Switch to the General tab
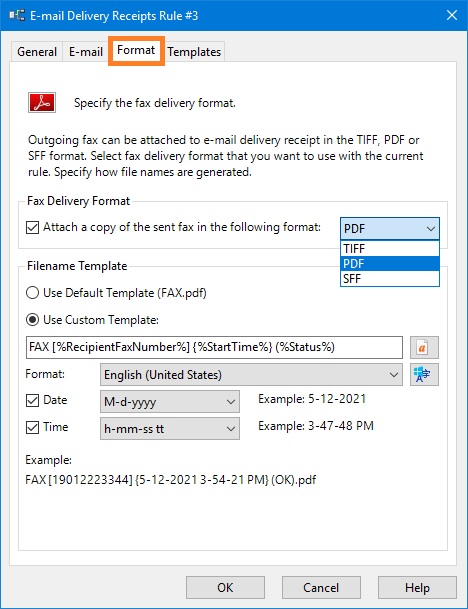The height and width of the screenshot is (609, 468). pos(37,52)
